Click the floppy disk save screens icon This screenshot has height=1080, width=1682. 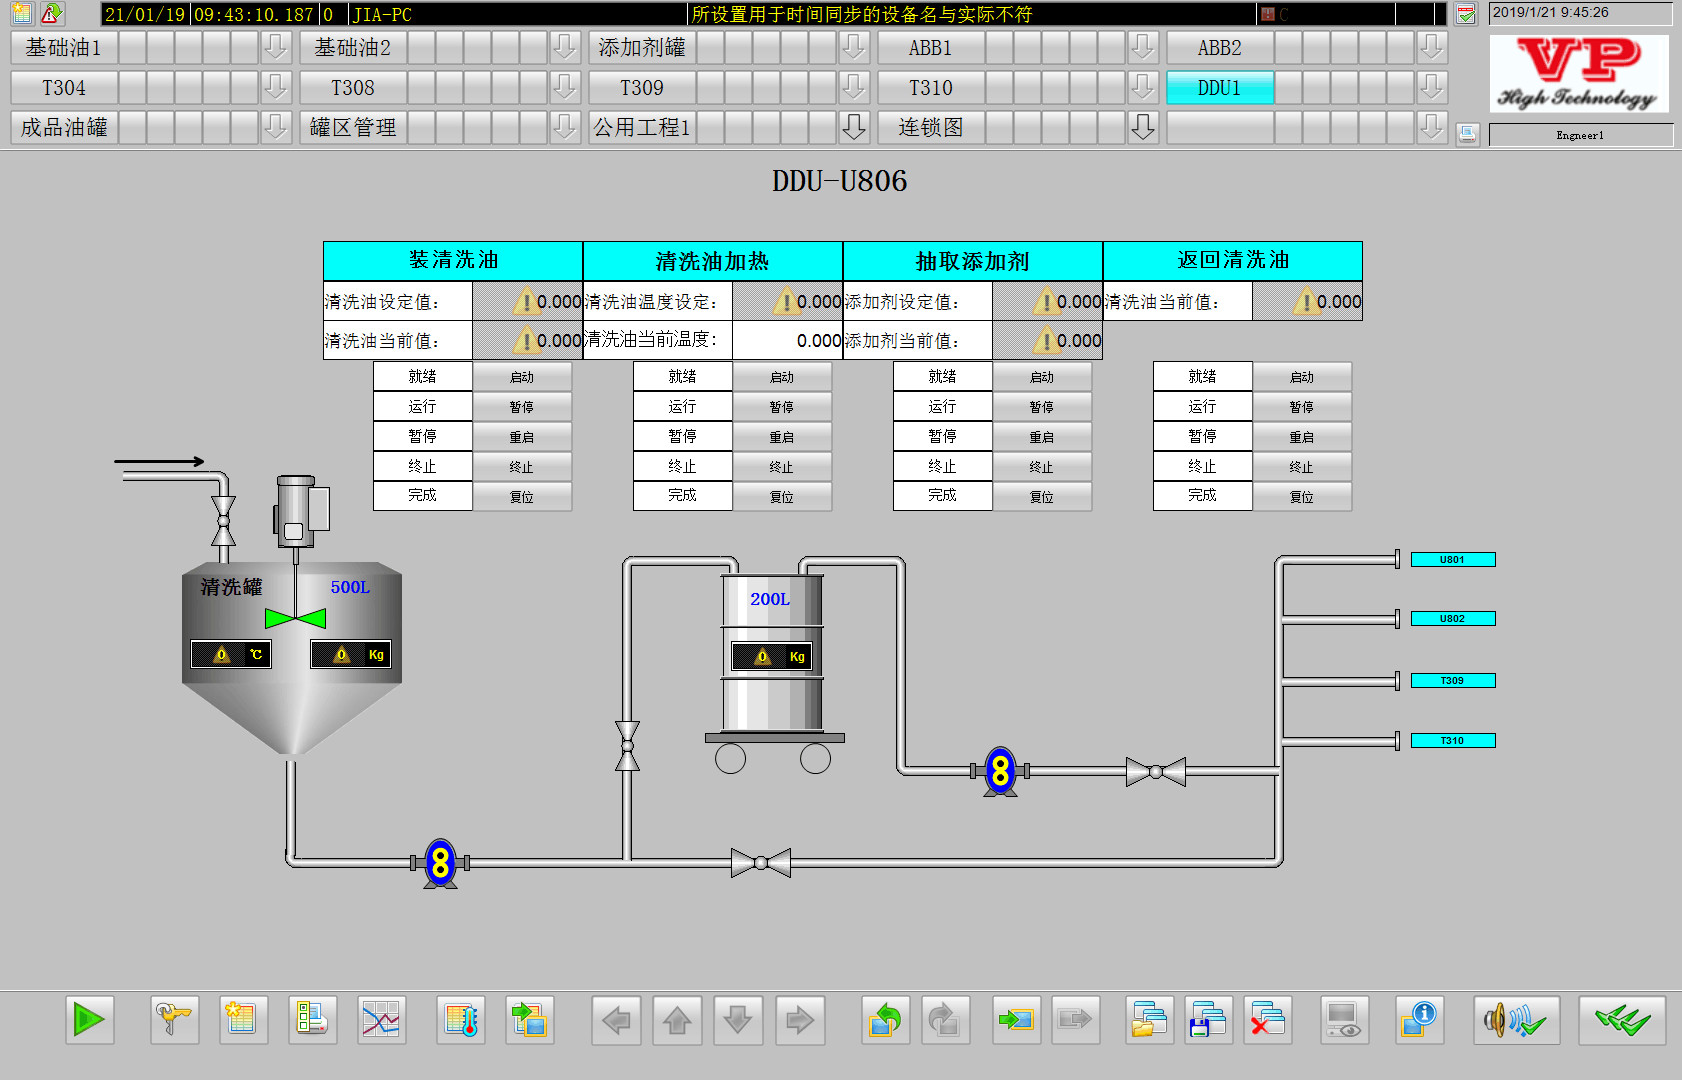point(1208,1020)
